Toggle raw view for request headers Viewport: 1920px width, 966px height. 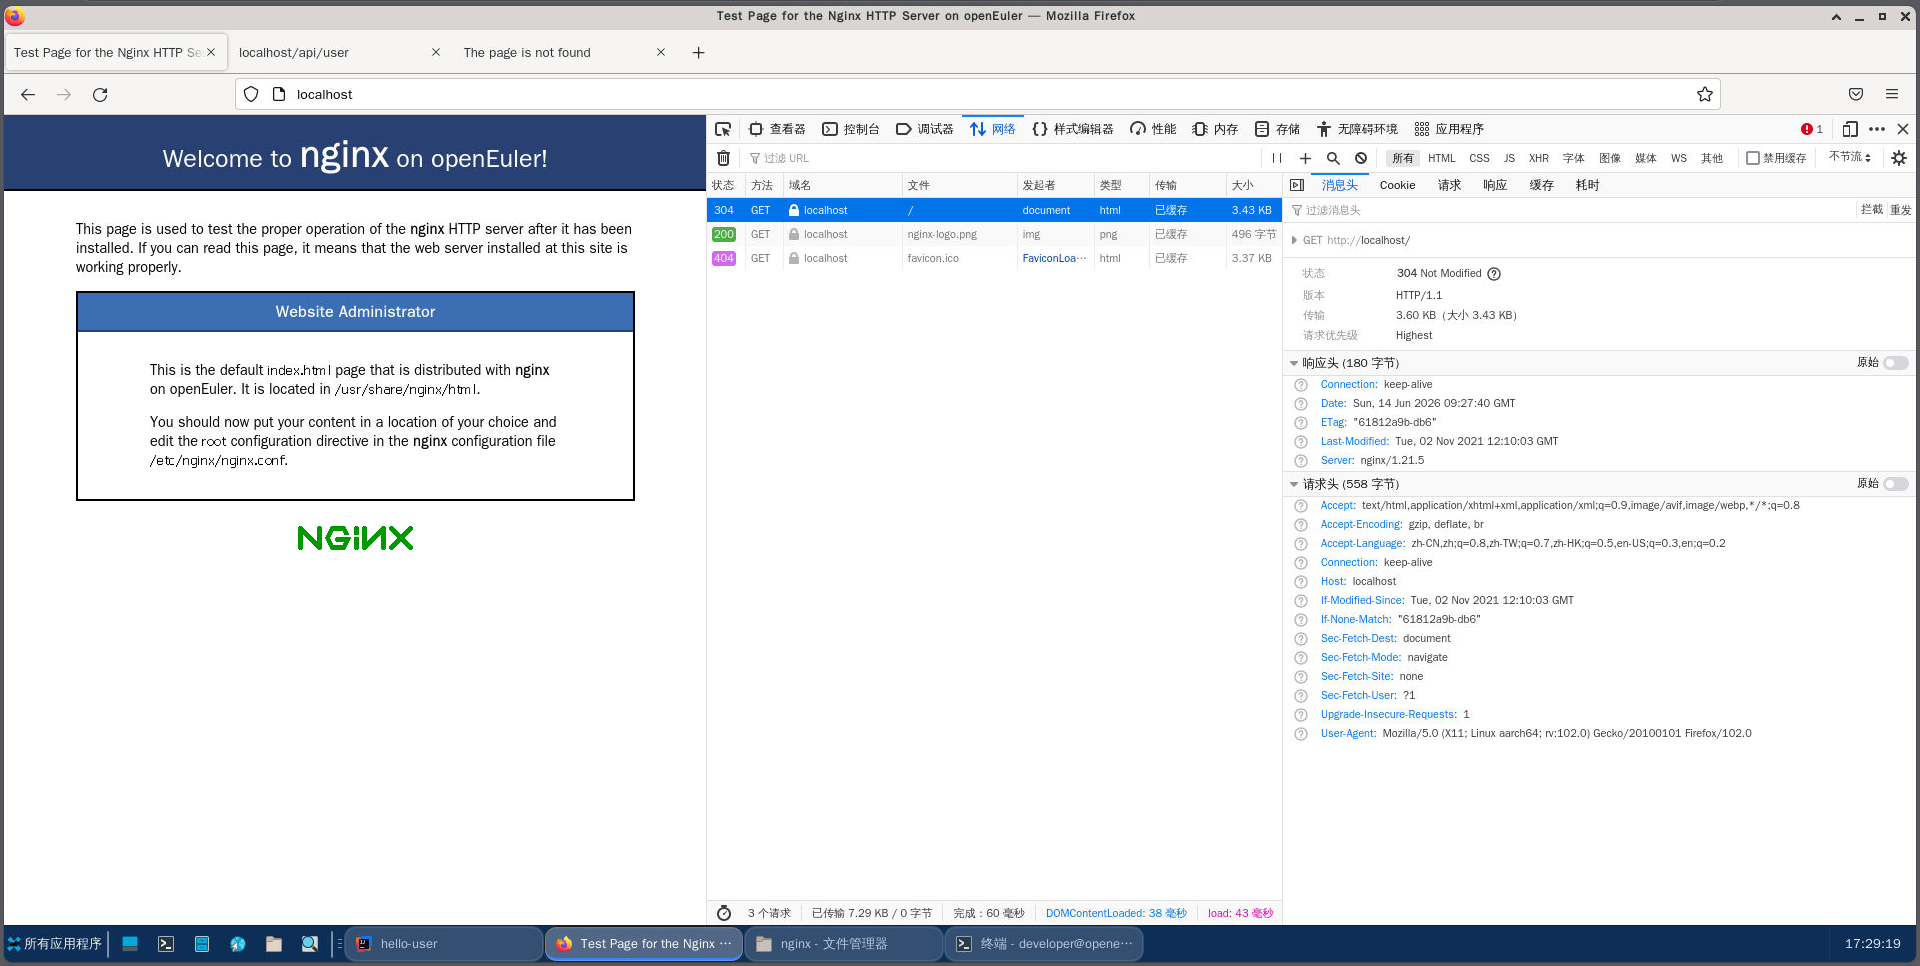tap(1896, 484)
